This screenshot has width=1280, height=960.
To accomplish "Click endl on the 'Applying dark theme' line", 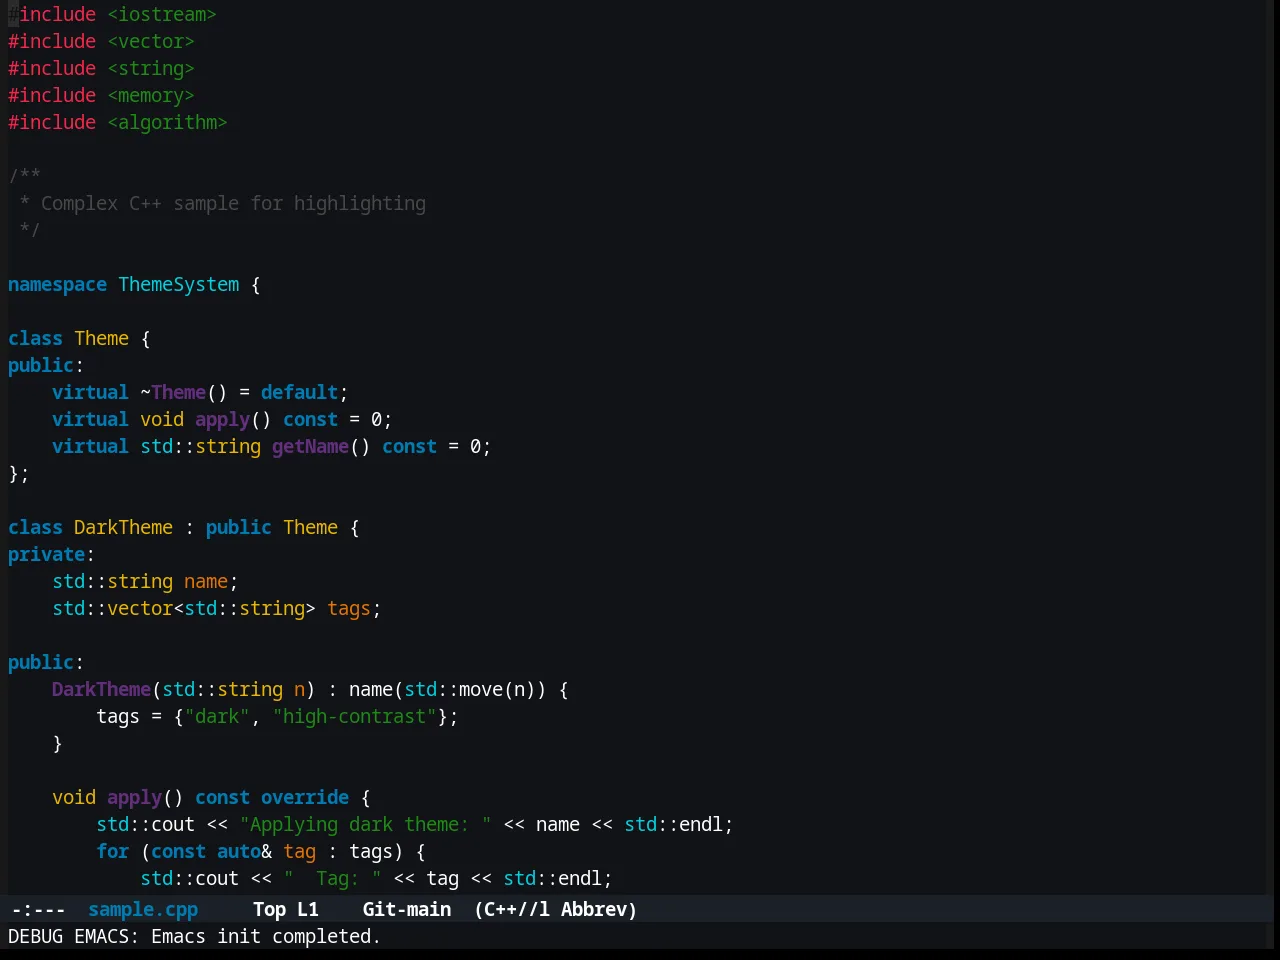I will tap(701, 824).
